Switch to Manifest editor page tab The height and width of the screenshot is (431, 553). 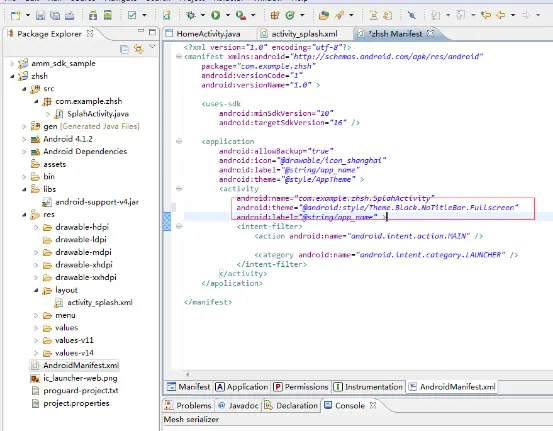click(x=188, y=387)
